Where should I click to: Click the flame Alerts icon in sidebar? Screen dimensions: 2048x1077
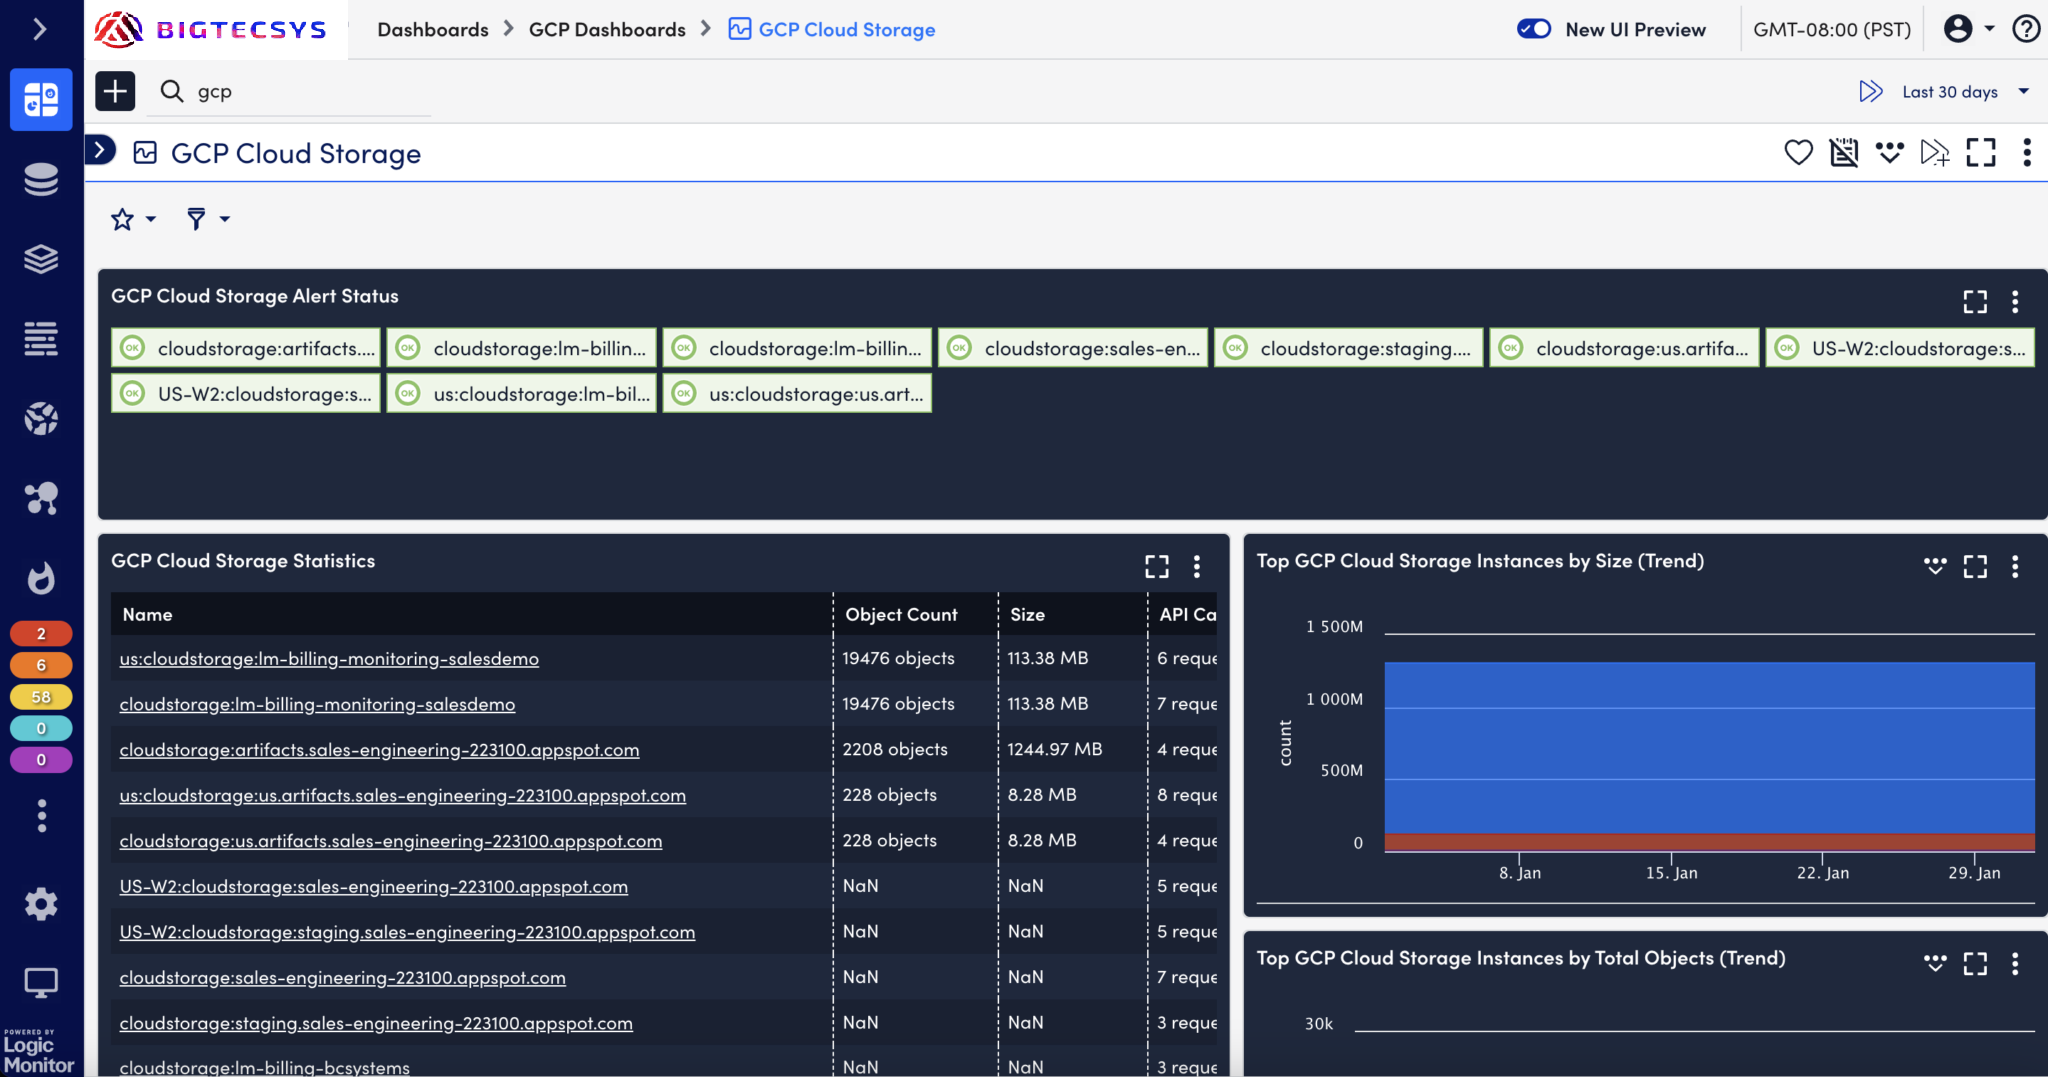(41, 578)
